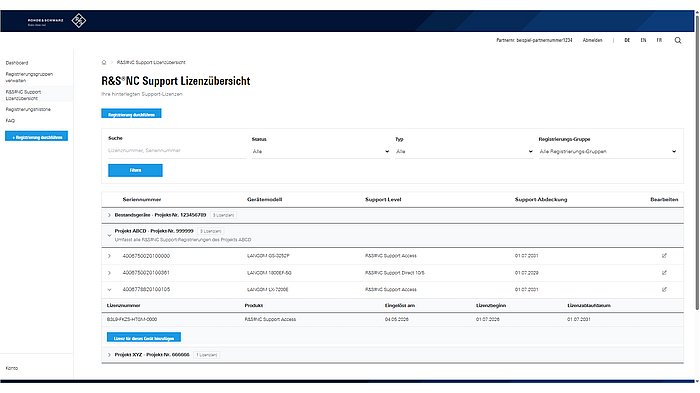Click the Support Abdeckung column header
The width and height of the screenshot is (700, 393).
pyautogui.click(x=541, y=200)
